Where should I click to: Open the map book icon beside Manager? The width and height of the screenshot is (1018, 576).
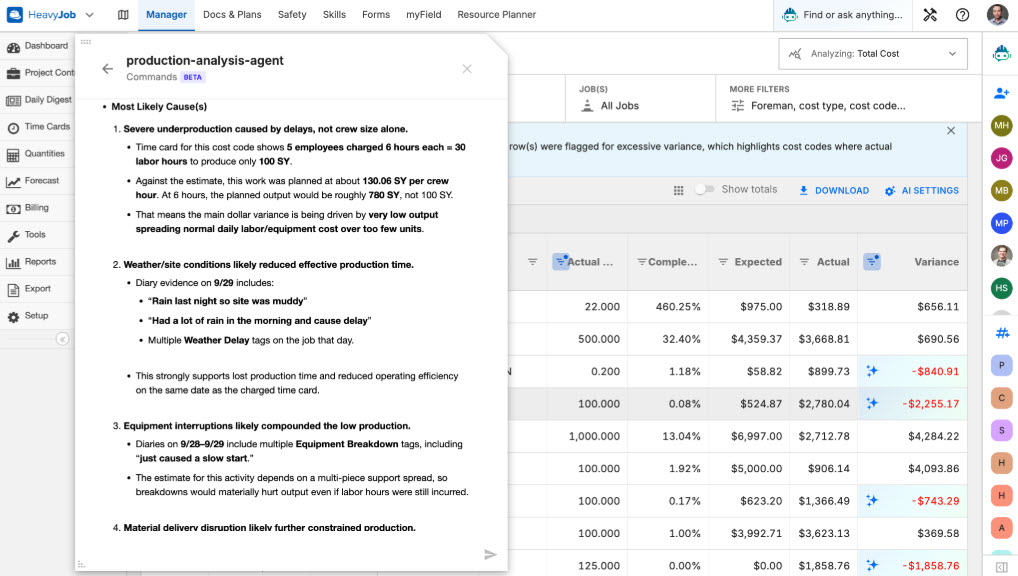(x=123, y=14)
